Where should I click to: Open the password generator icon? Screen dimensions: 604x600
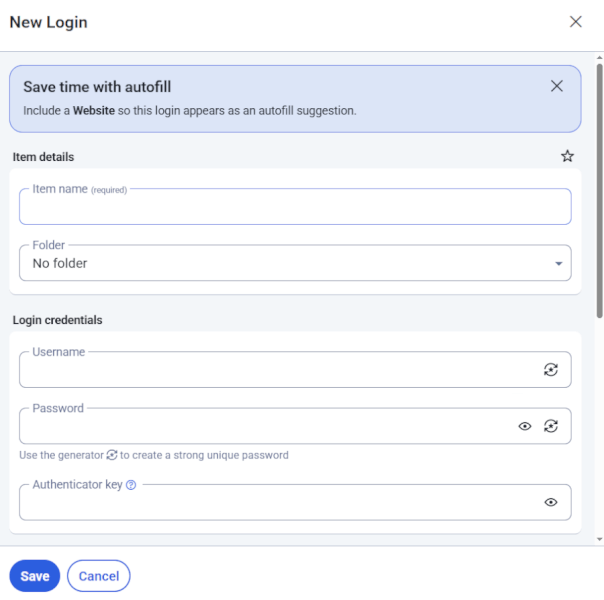point(551,426)
